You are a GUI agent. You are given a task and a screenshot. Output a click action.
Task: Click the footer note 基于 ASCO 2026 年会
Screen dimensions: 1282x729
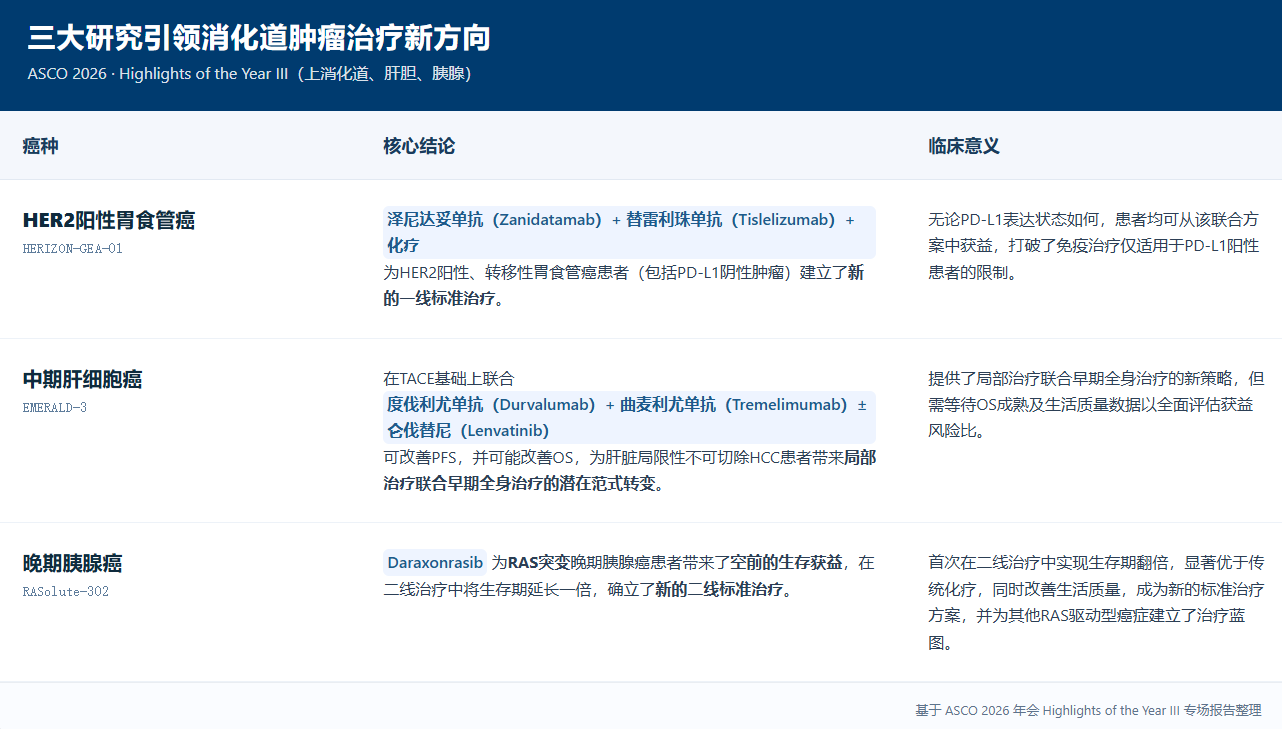(x=1088, y=711)
